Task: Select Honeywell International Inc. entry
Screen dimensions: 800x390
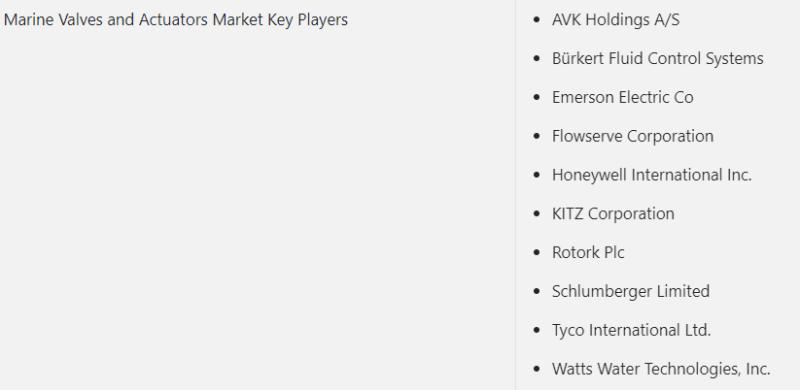Action: tap(652, 175)
